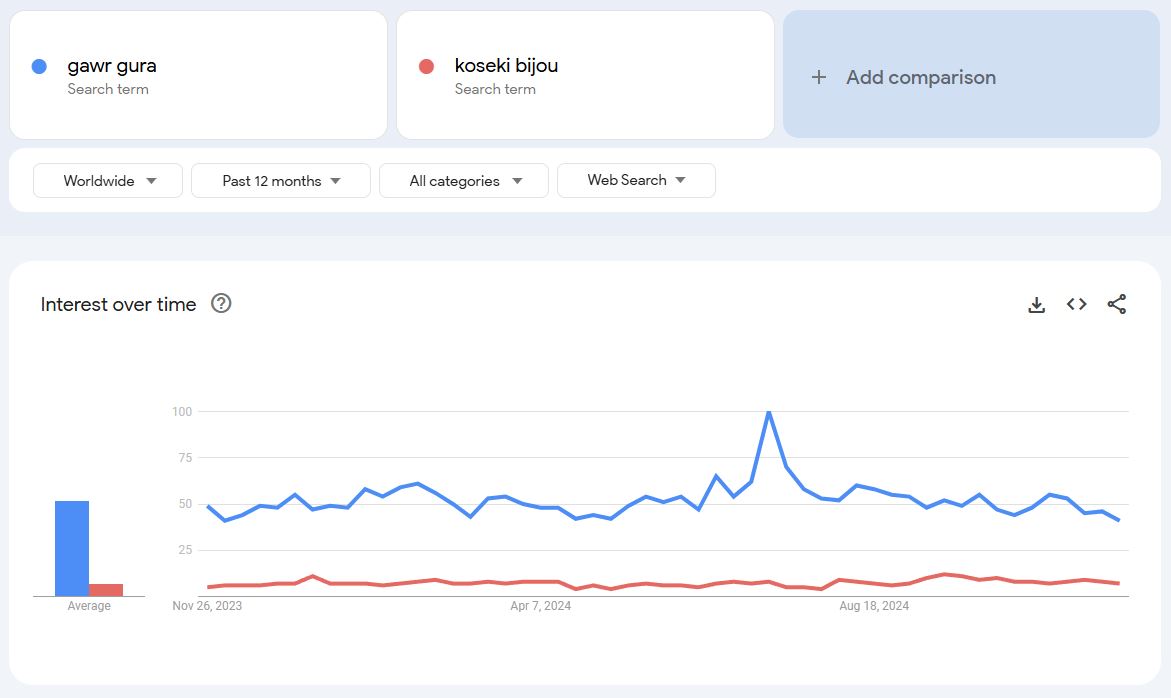This screenshot has width=1171, height=698.
Task: Open help for Interest over time
Action: (x=221, y=304)
